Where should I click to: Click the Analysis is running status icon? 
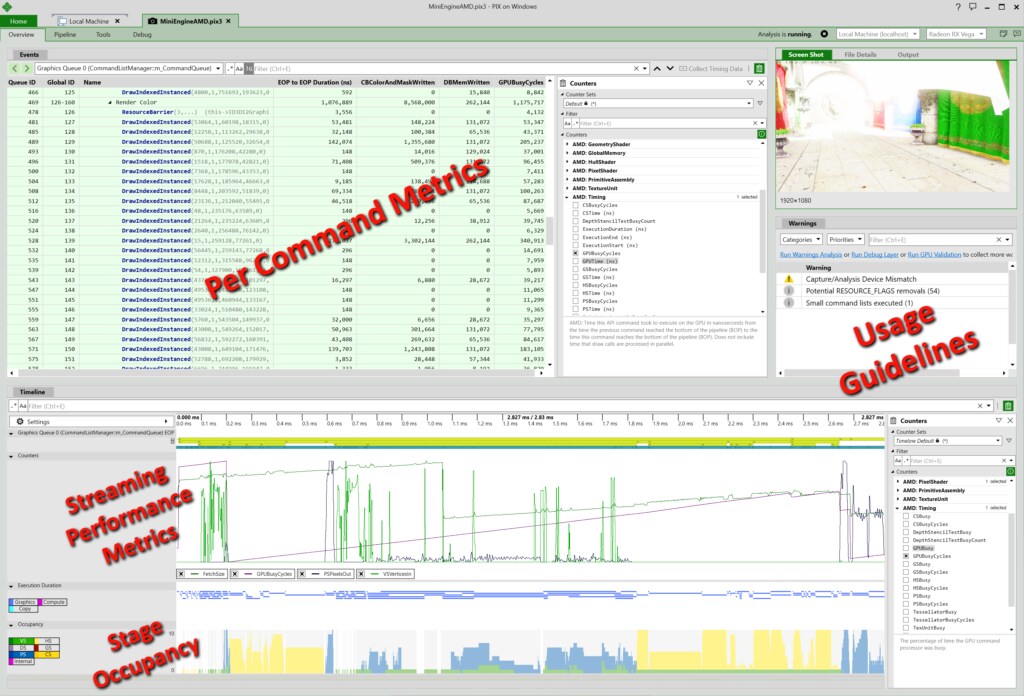tap(824, 33)
